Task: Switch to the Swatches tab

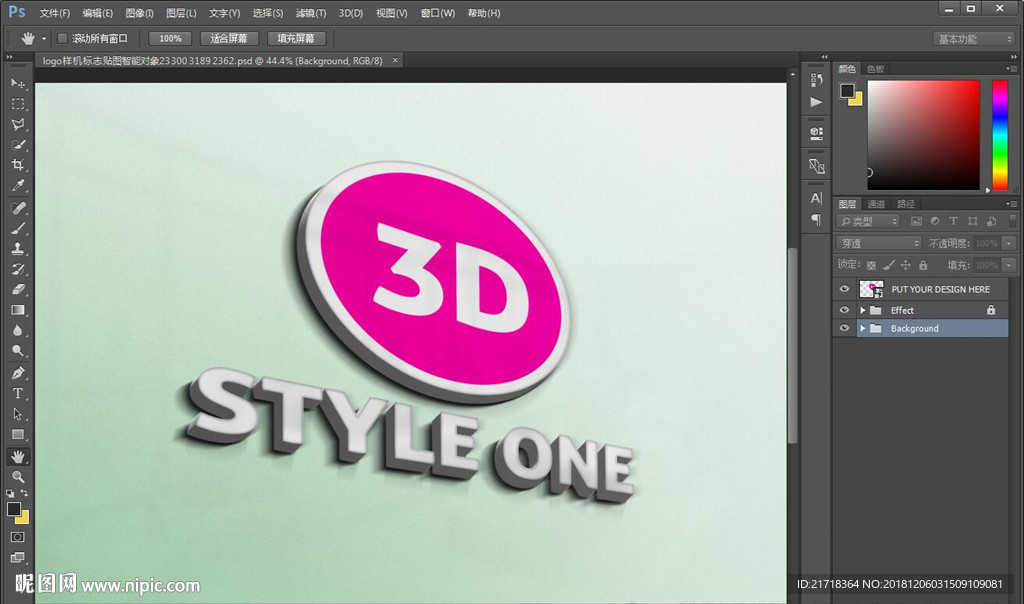Action: (x=876, y=69)
